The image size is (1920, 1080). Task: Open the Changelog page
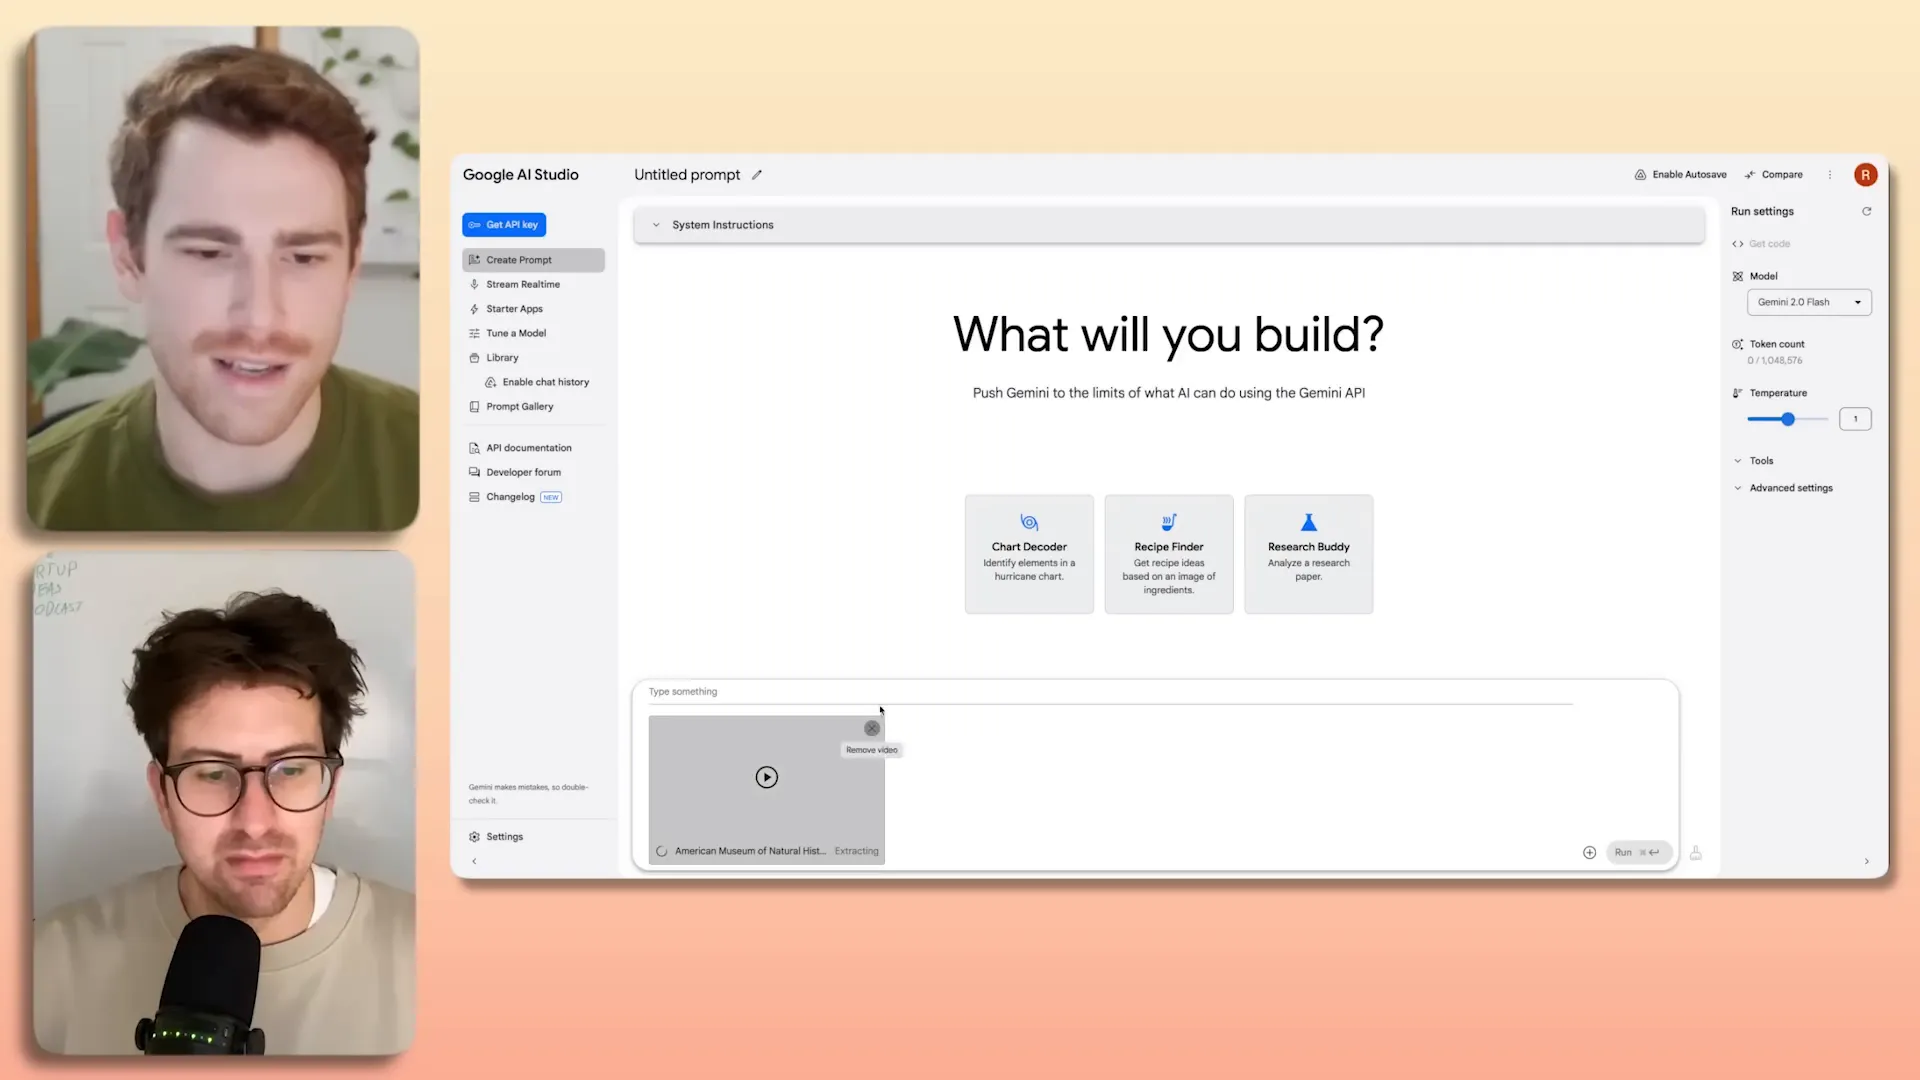point(510,497)
